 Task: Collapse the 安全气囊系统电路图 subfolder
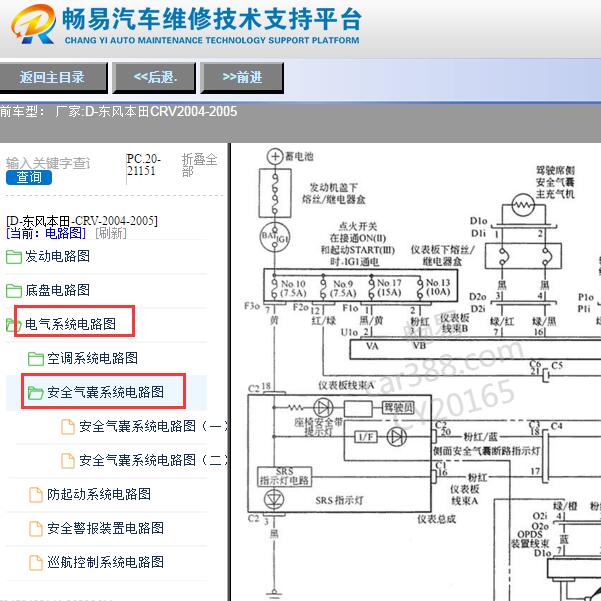(x=105, y=392)
